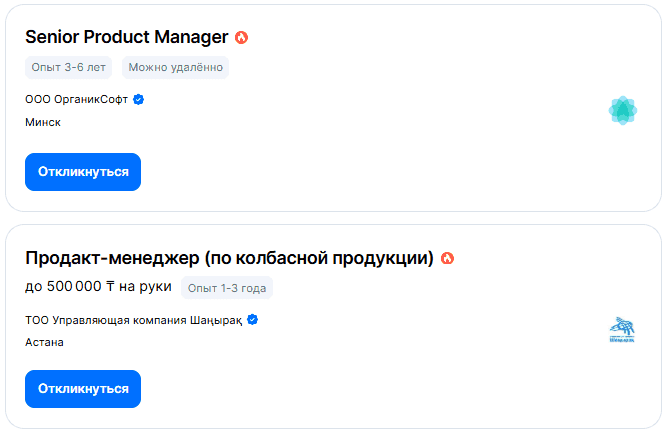Click the Астана location text
Screen dimensions: 666x434
45,342
